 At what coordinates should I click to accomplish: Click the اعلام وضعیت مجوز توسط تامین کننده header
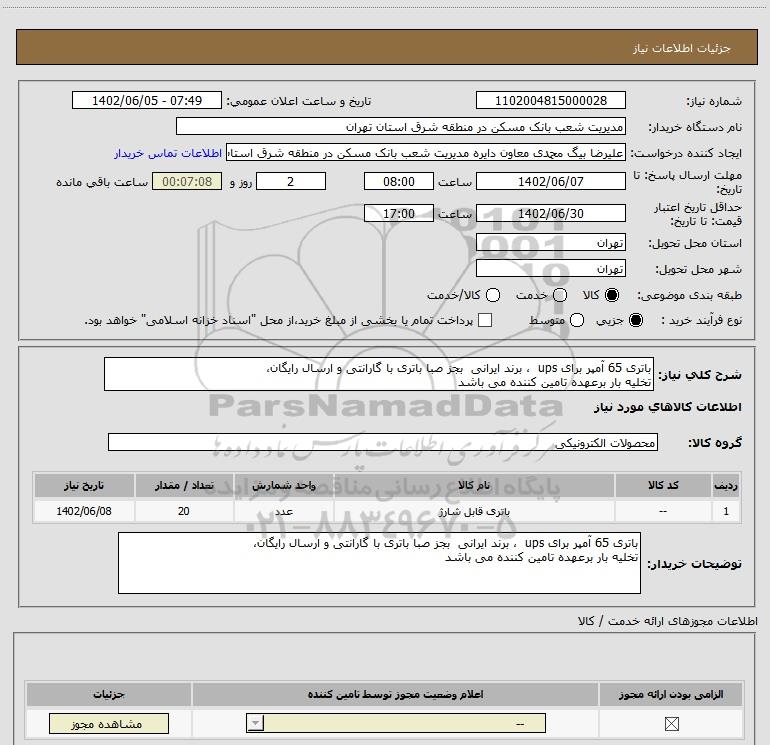click(395, 694)
